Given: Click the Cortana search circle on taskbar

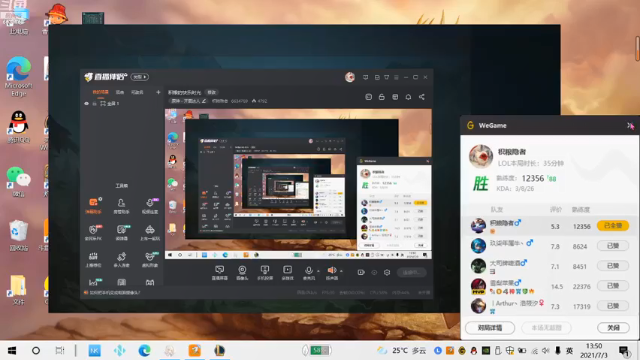Looking at the screenshot, I should [36, 351].
